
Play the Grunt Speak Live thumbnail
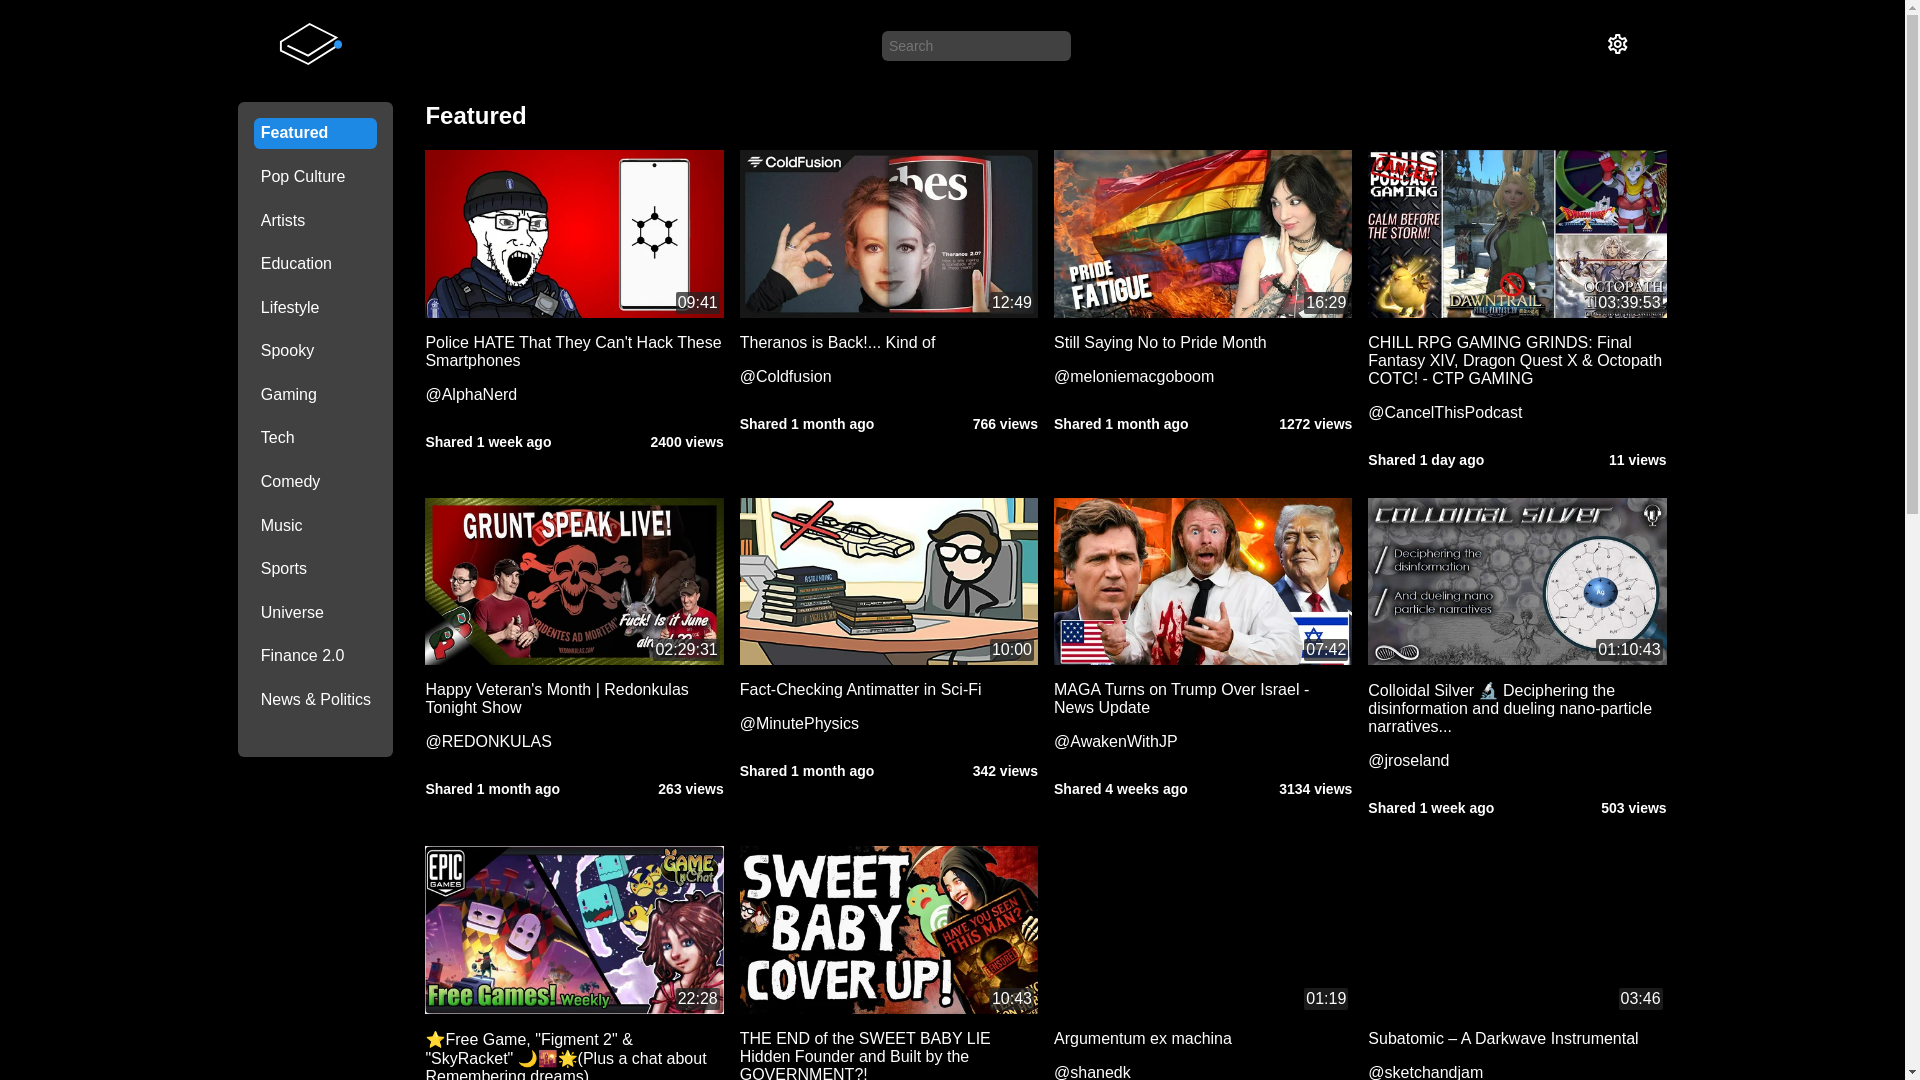coord(574,582)
